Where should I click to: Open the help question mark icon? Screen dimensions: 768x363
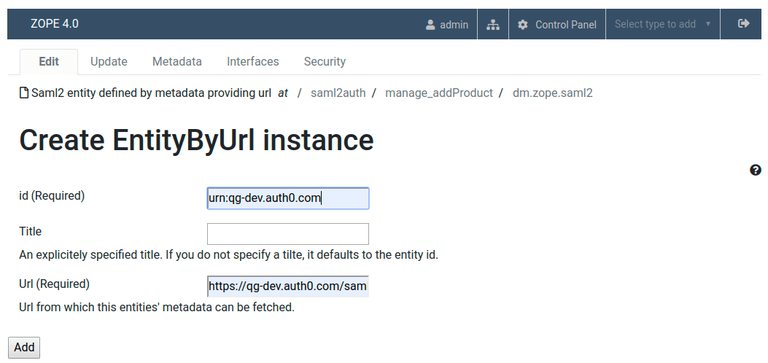point(755,170)
